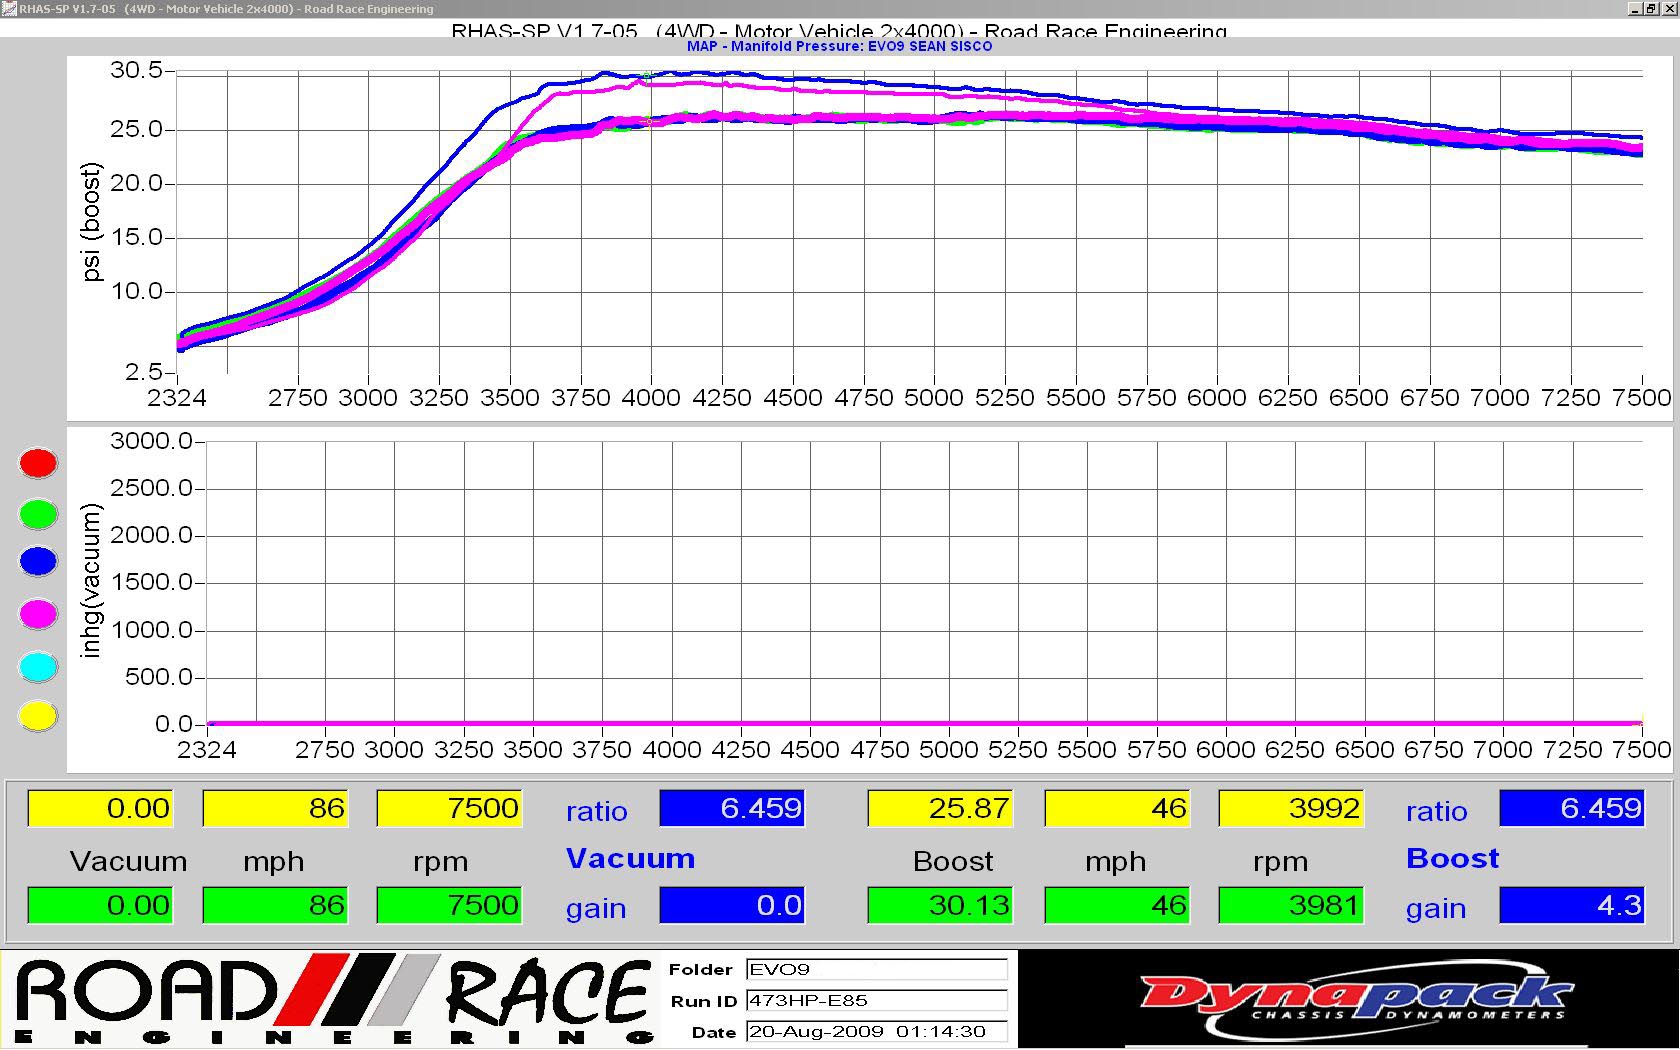
Task: Click the Folder field showing EVO9
Action: point(876,969)
